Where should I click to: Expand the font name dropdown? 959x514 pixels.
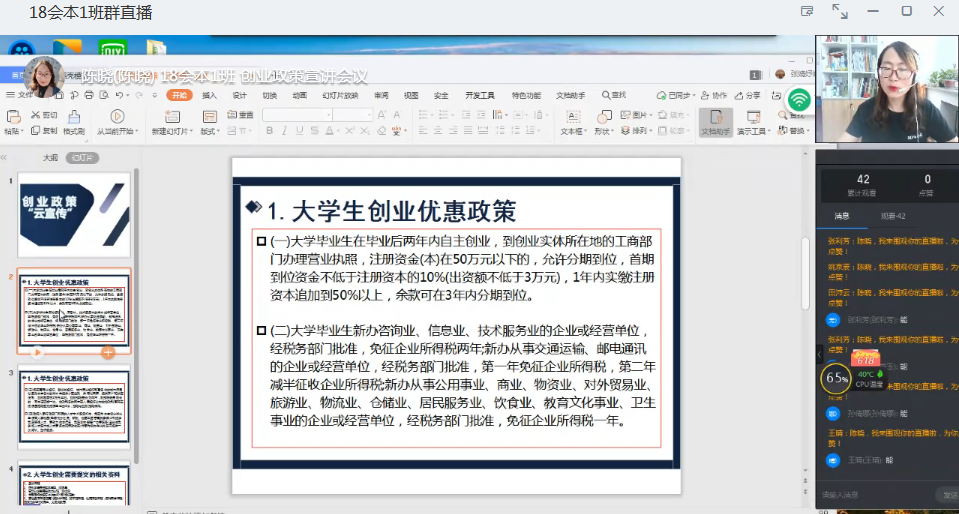[x=327, y=115]
